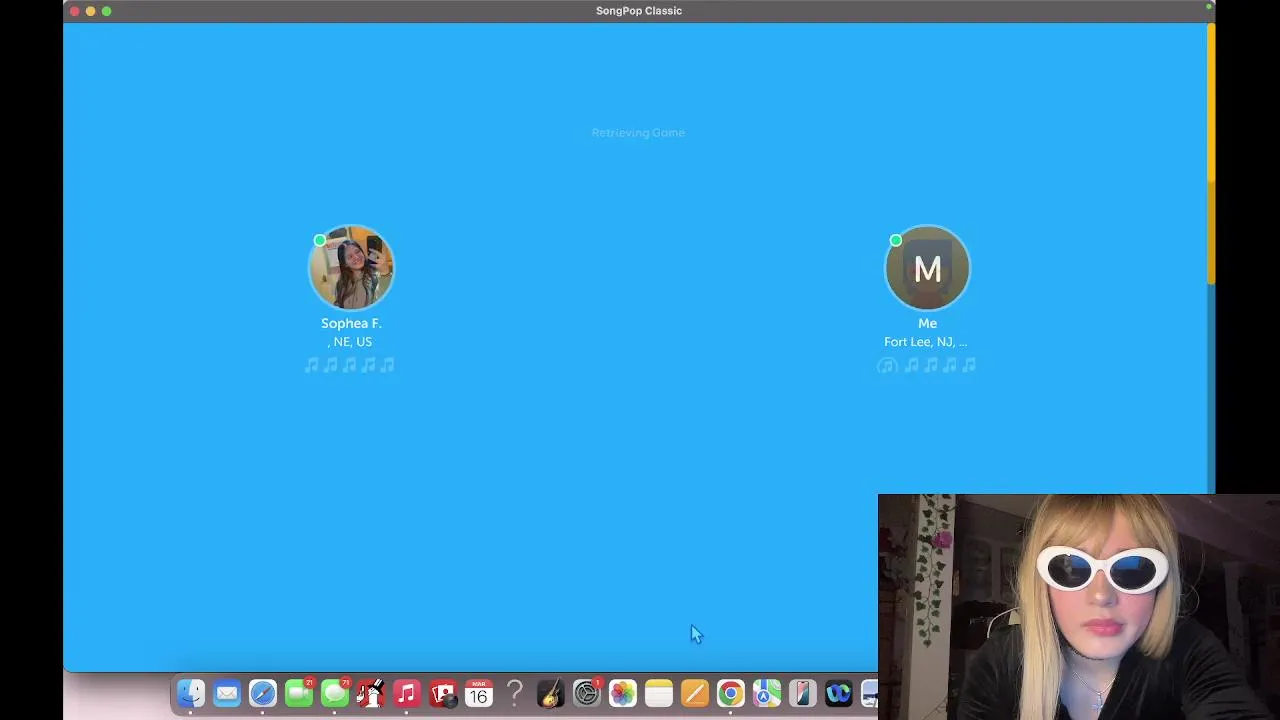Open Photos app in the dock
1280x720 pixels.
pyautogui.click(x=623, y=693)
